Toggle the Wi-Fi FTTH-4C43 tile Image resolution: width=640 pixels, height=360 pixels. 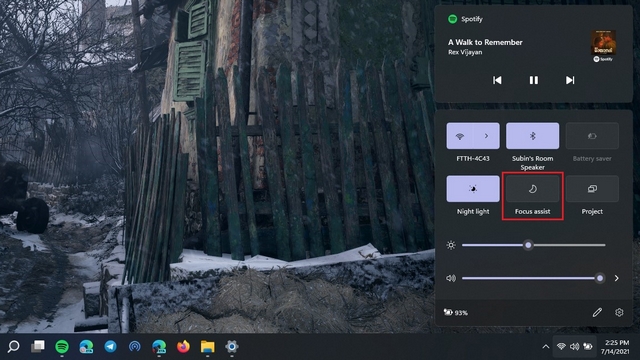[x=460, y=136]
